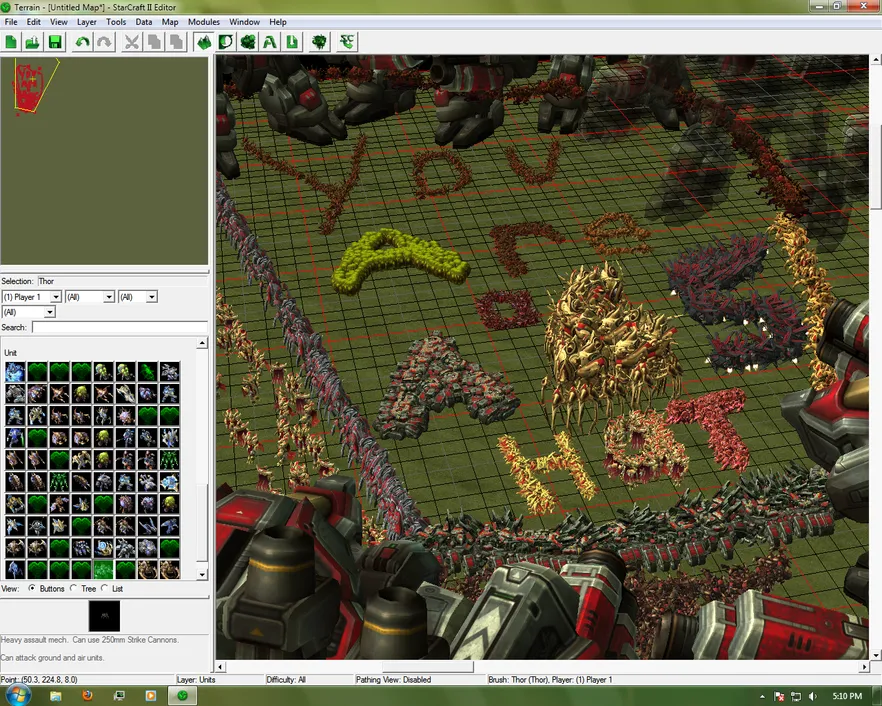Switch palette view to List

(105, 588)
